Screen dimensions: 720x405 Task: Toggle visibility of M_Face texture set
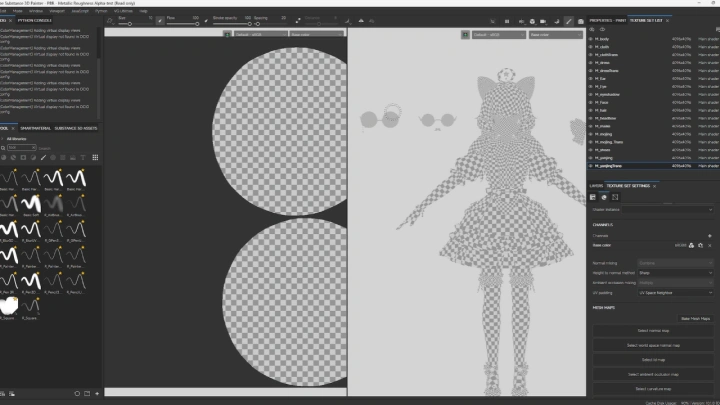(591, 102)
